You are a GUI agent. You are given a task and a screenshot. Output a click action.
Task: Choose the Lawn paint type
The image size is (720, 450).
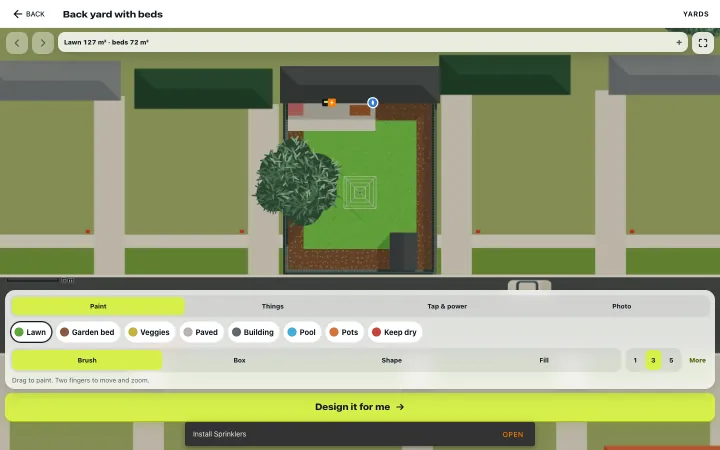coord(31,332)
